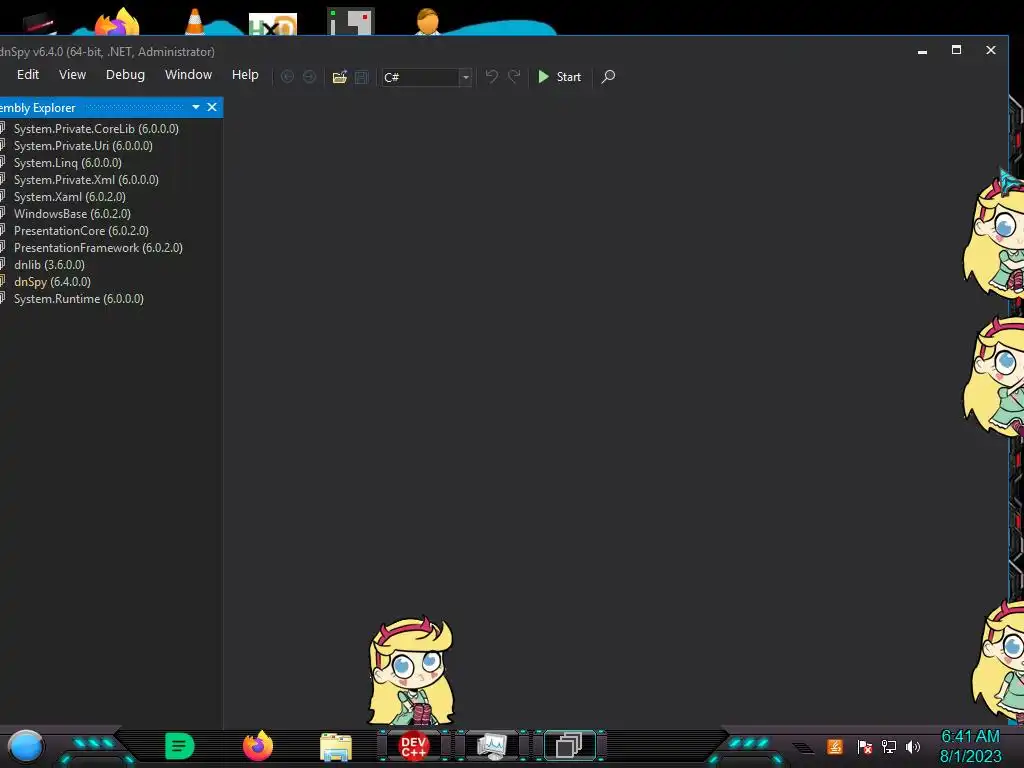Click the Open file folder icon
Image resolution: width=1024 pixels, height=768 pixels.
(340, 77)
